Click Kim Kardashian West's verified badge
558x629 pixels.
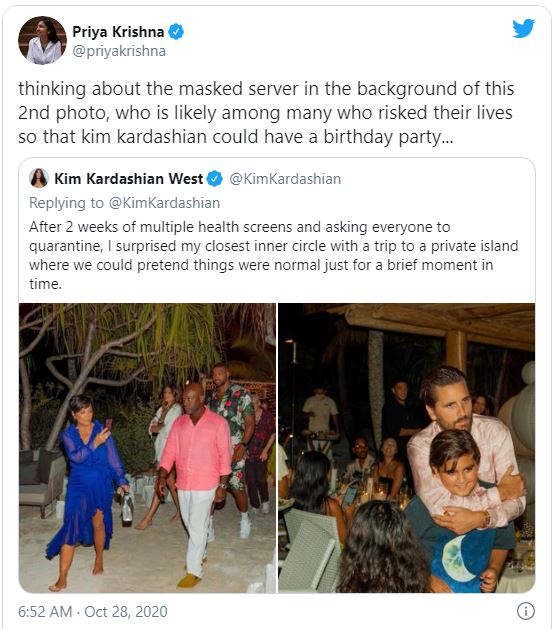coord(215,179)
